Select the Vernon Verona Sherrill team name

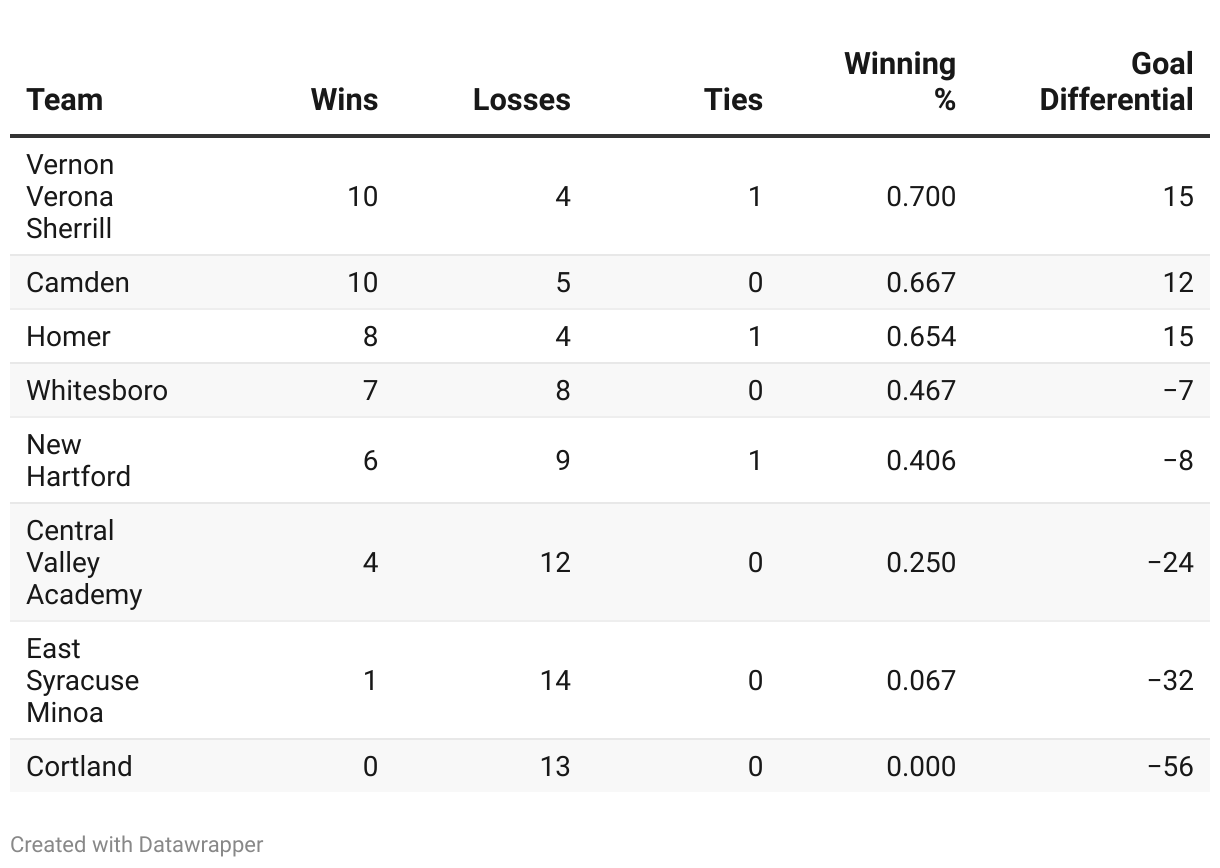pos(70,196)
